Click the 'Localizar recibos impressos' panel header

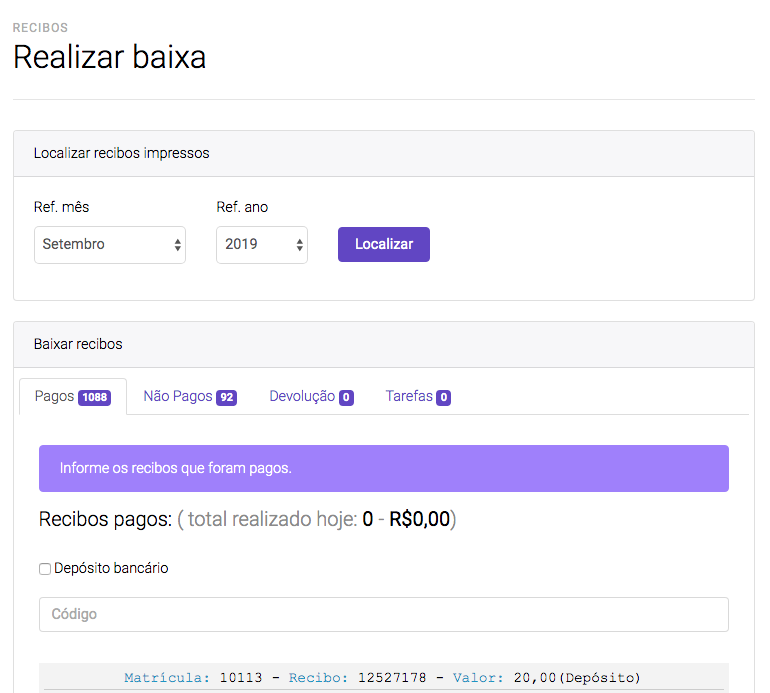(x=383, y=154)
